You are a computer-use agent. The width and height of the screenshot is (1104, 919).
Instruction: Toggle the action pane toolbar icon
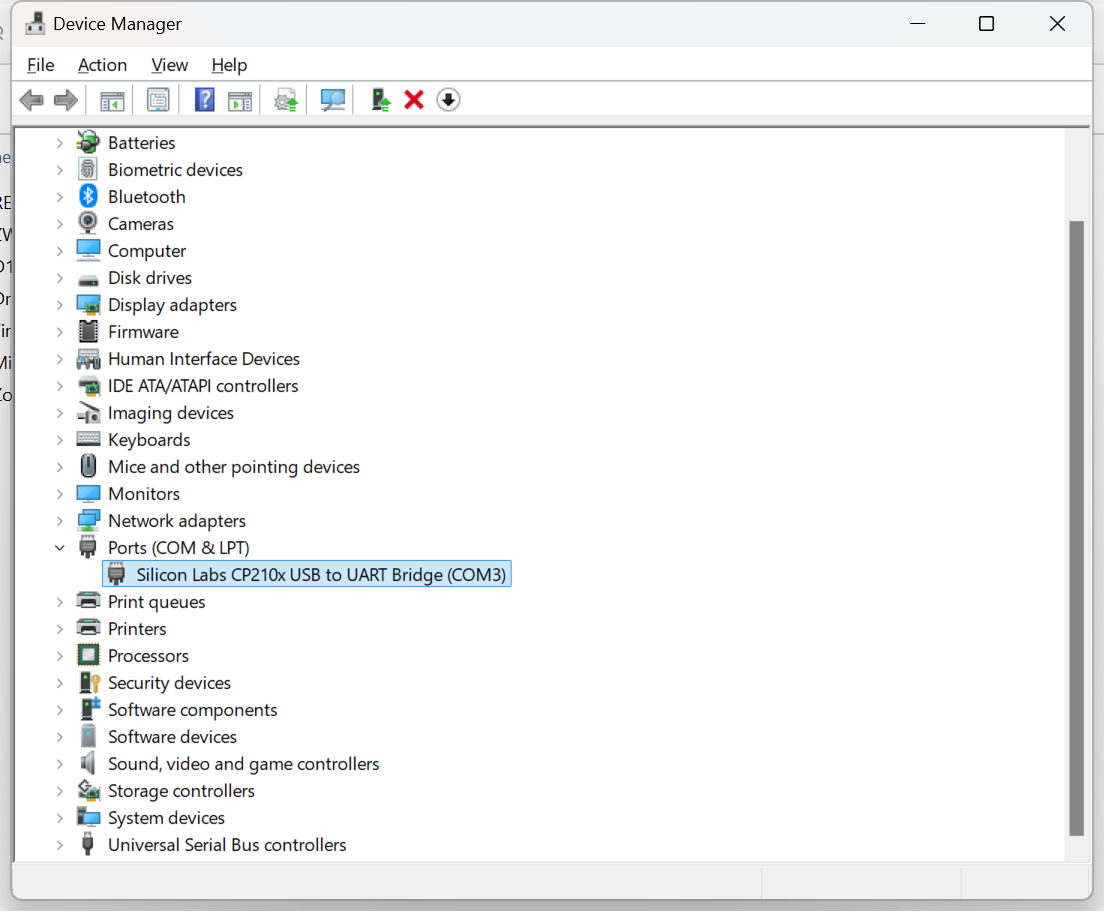(x=239, y=99)
